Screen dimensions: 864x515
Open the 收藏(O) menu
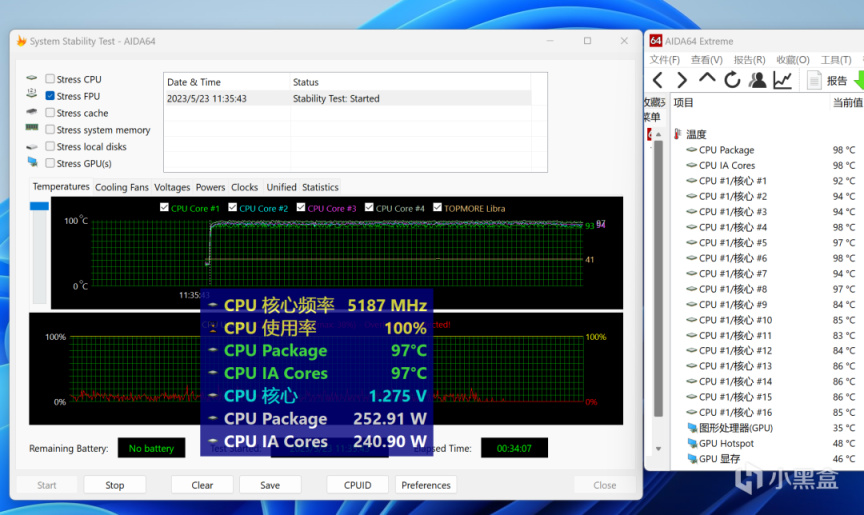793,59
